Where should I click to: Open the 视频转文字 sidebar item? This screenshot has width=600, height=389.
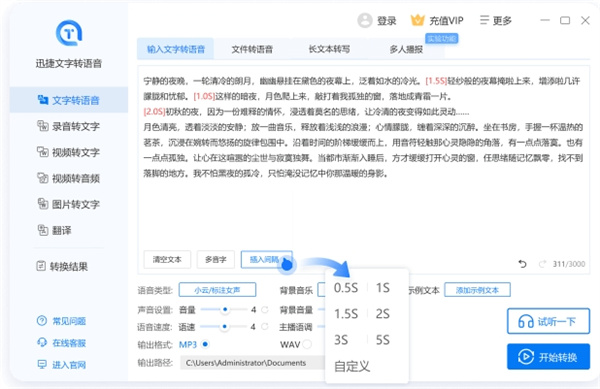pyautogui.click(x=69, y=152)
